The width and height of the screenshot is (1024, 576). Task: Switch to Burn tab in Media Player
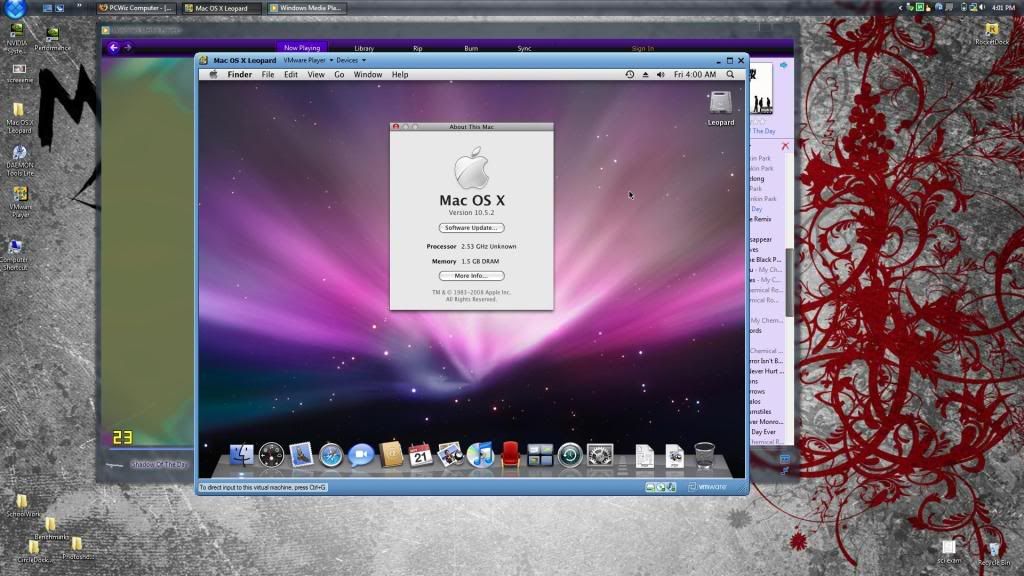(x=471, y=48)
